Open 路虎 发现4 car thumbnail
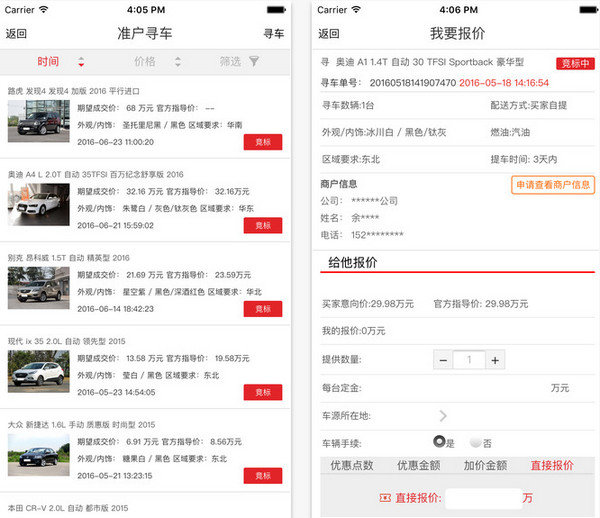 (39, 121)
